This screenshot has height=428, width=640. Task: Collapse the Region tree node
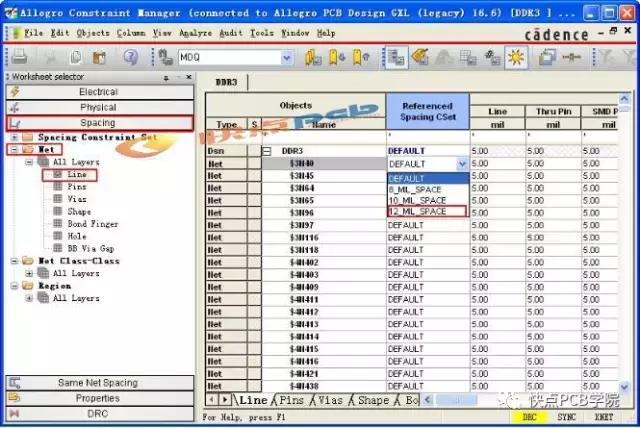coord(14,286)
